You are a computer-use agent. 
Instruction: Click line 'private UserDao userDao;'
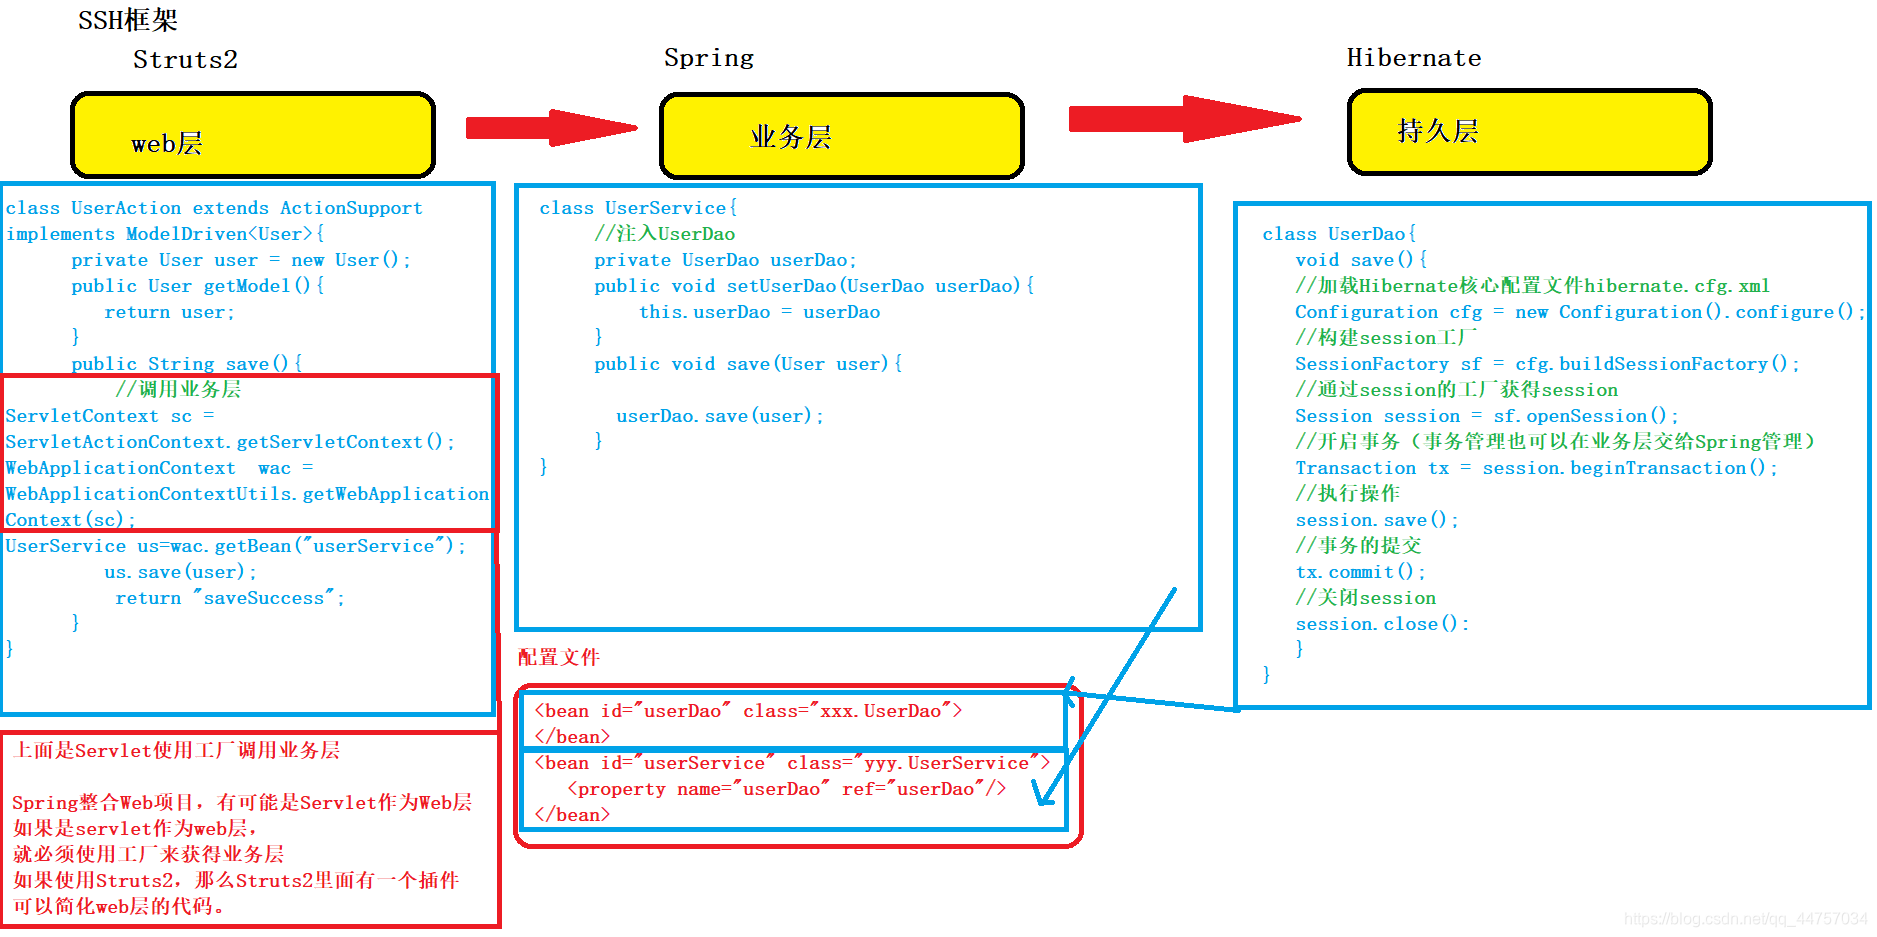(726, 260)
